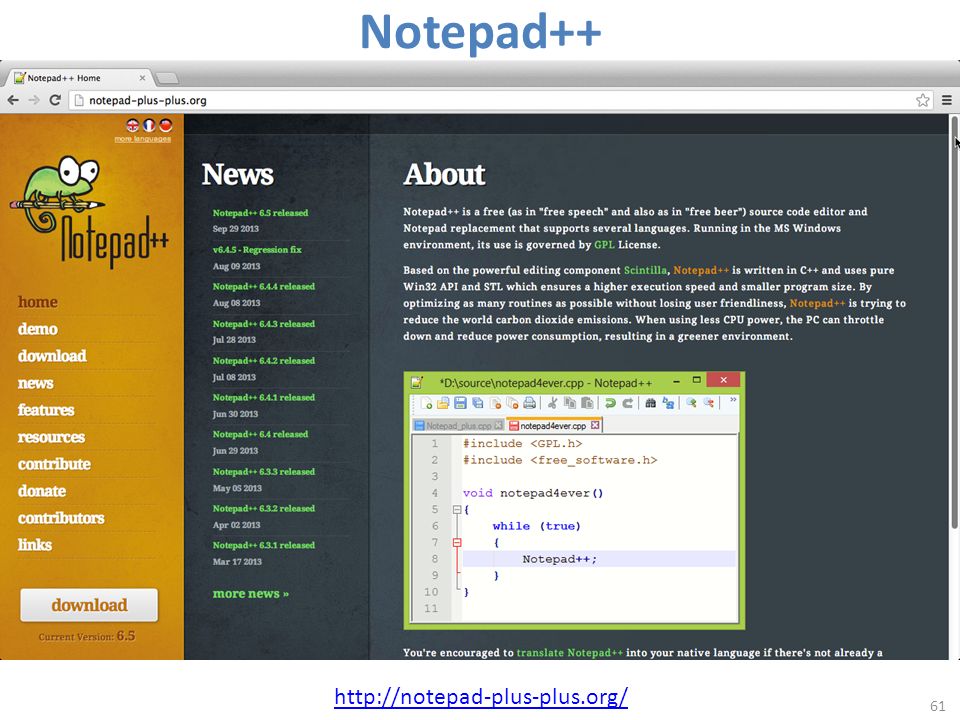Bookmark page with the star icon

click(x=923, y=100)
